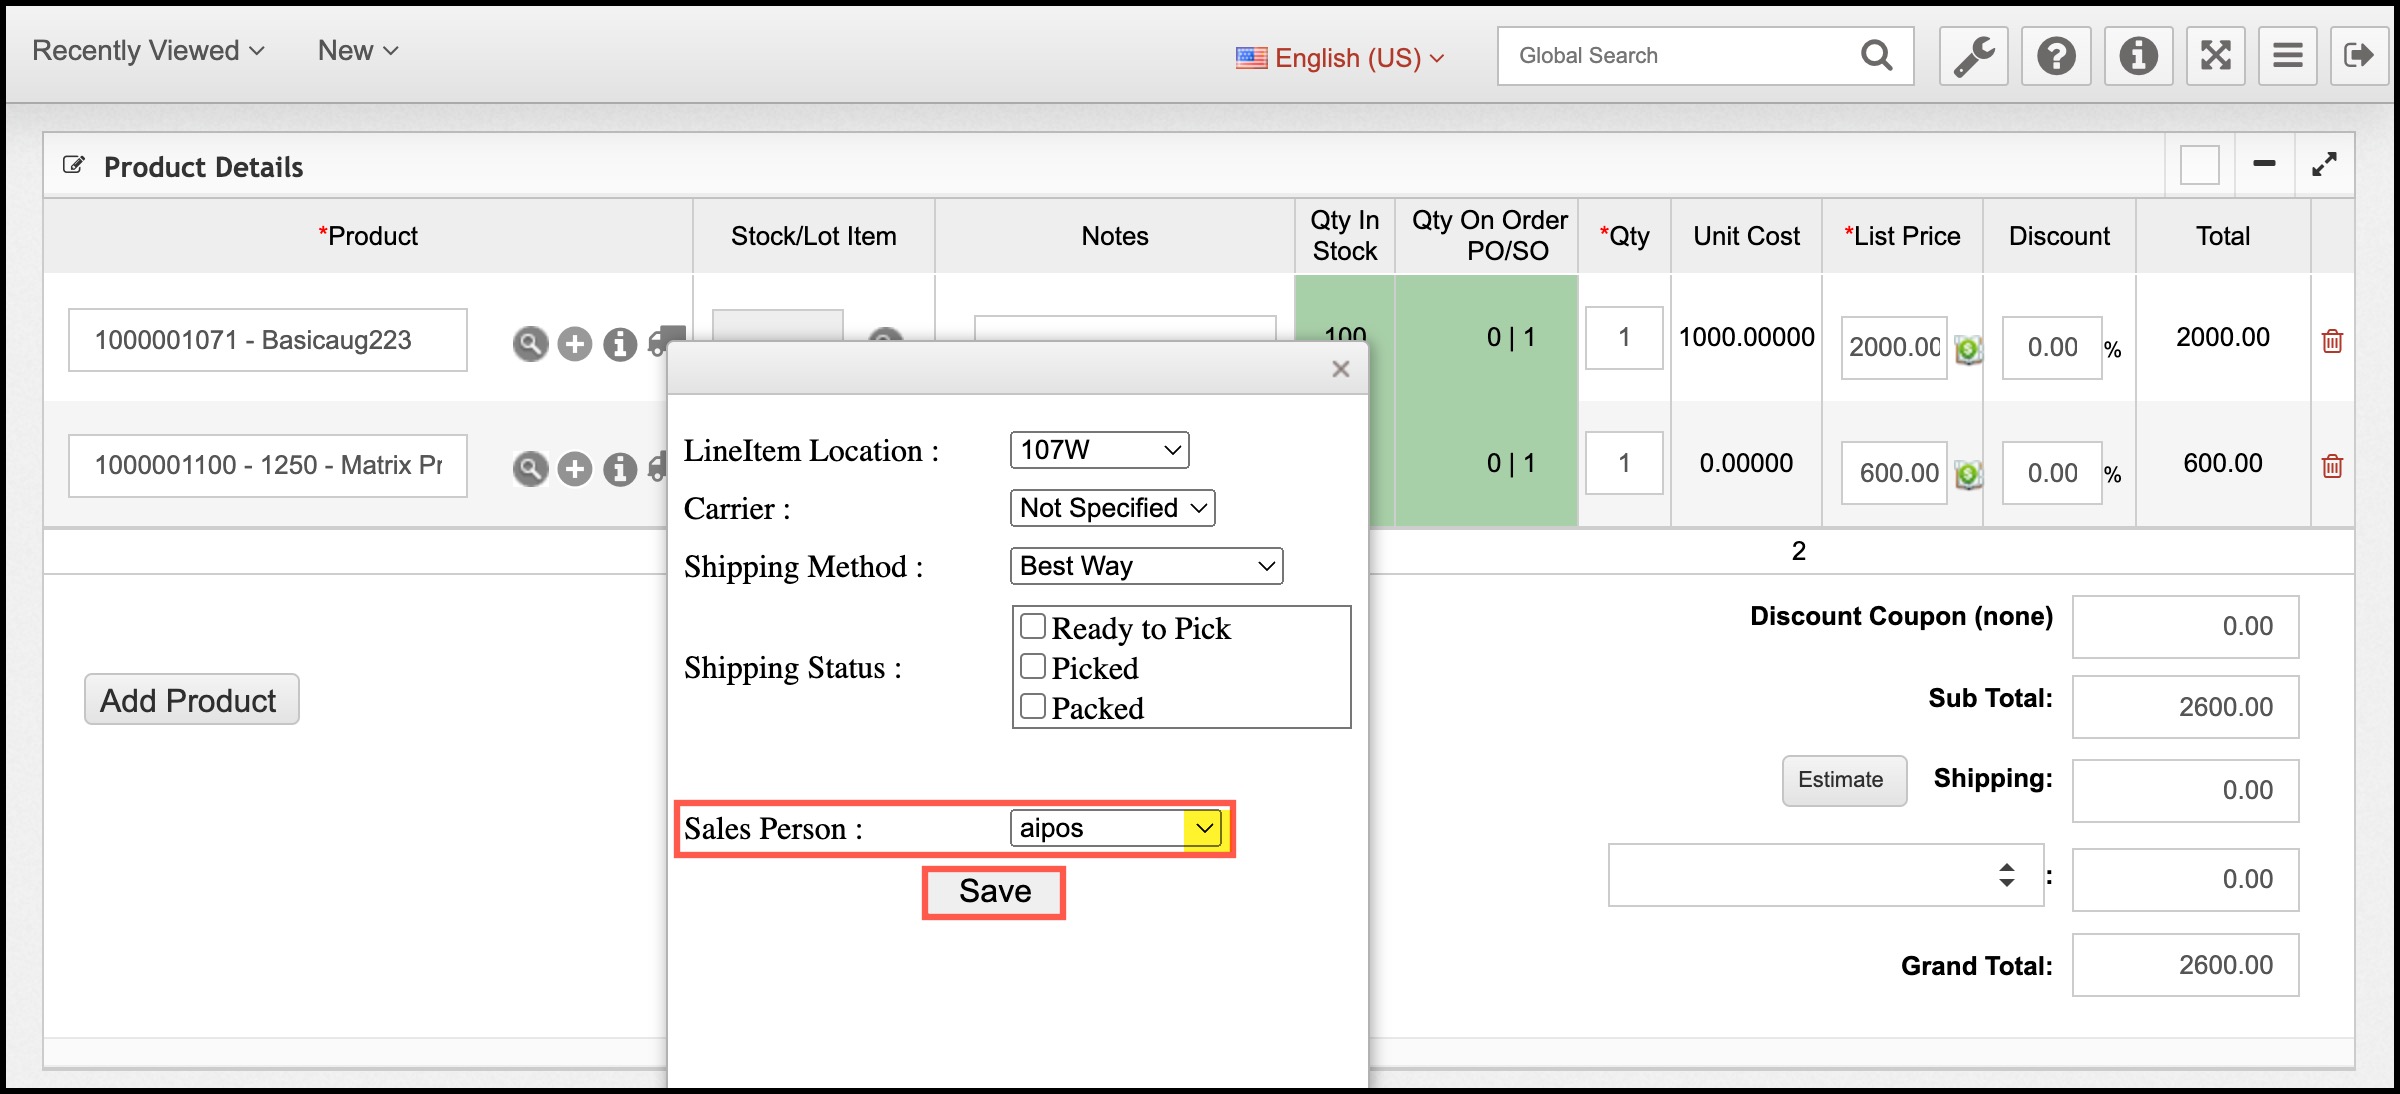The height and width of the screenshot is (1094, 2400).
Task: Open the New menu
Action: pyautogui.click(x=357, y=51)
